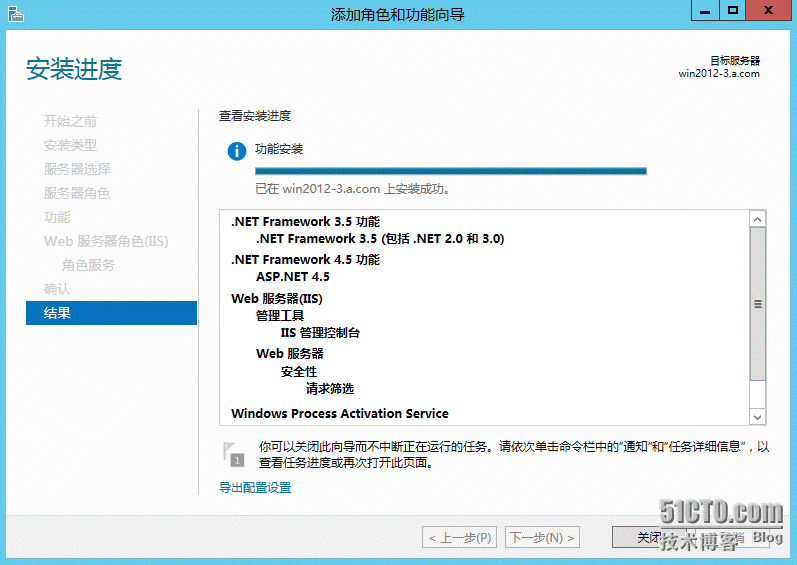
Task: Click the scroll up arrow of the results list
Action: point(757,219)
